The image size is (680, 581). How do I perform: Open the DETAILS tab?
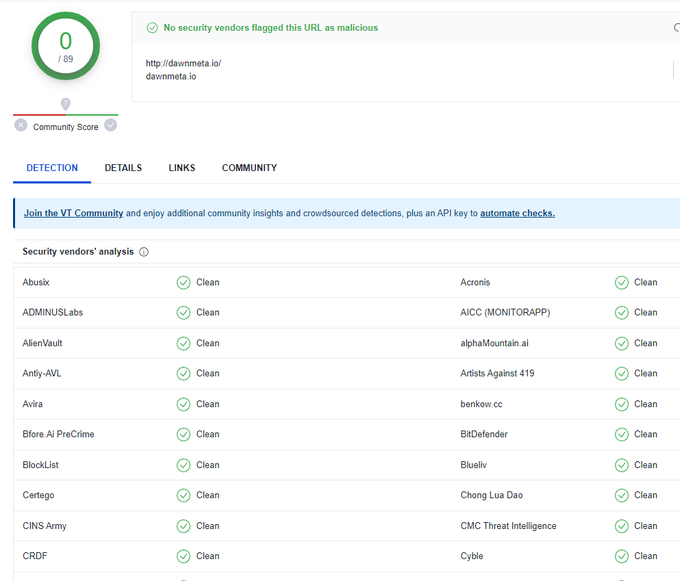tap(123, 168)
